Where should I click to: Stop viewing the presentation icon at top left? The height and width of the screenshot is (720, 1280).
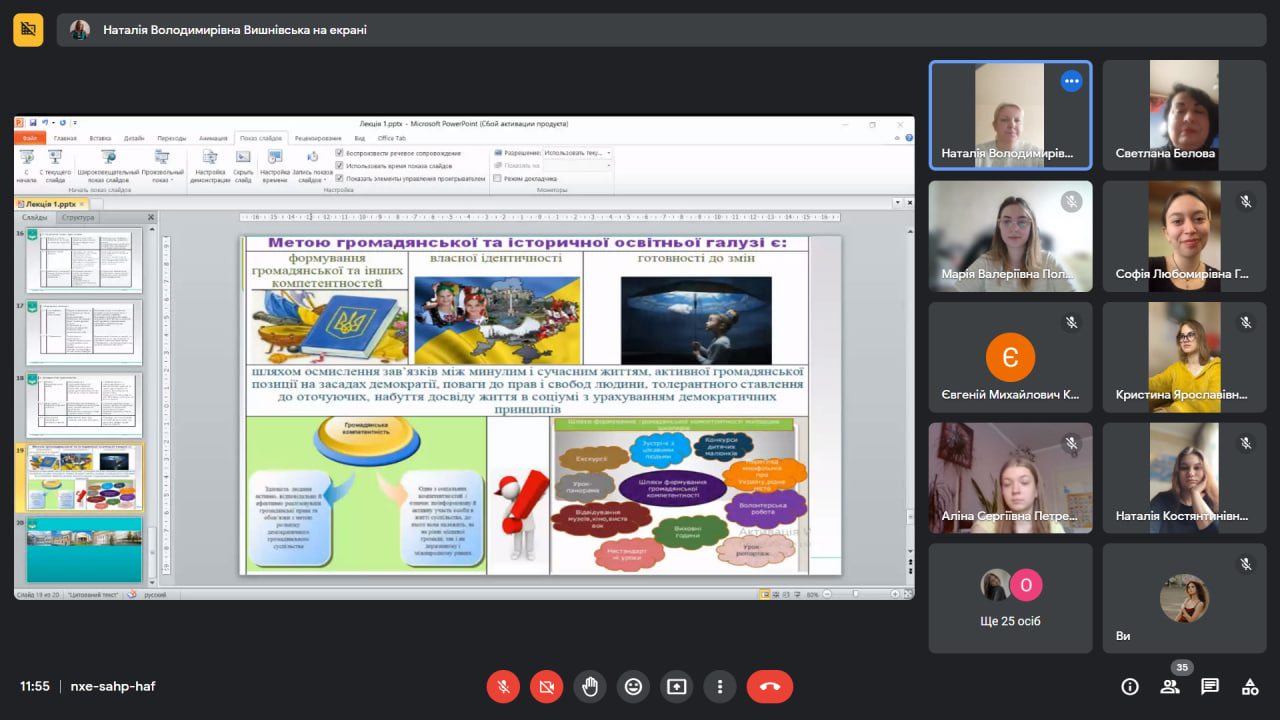(28, 30)
